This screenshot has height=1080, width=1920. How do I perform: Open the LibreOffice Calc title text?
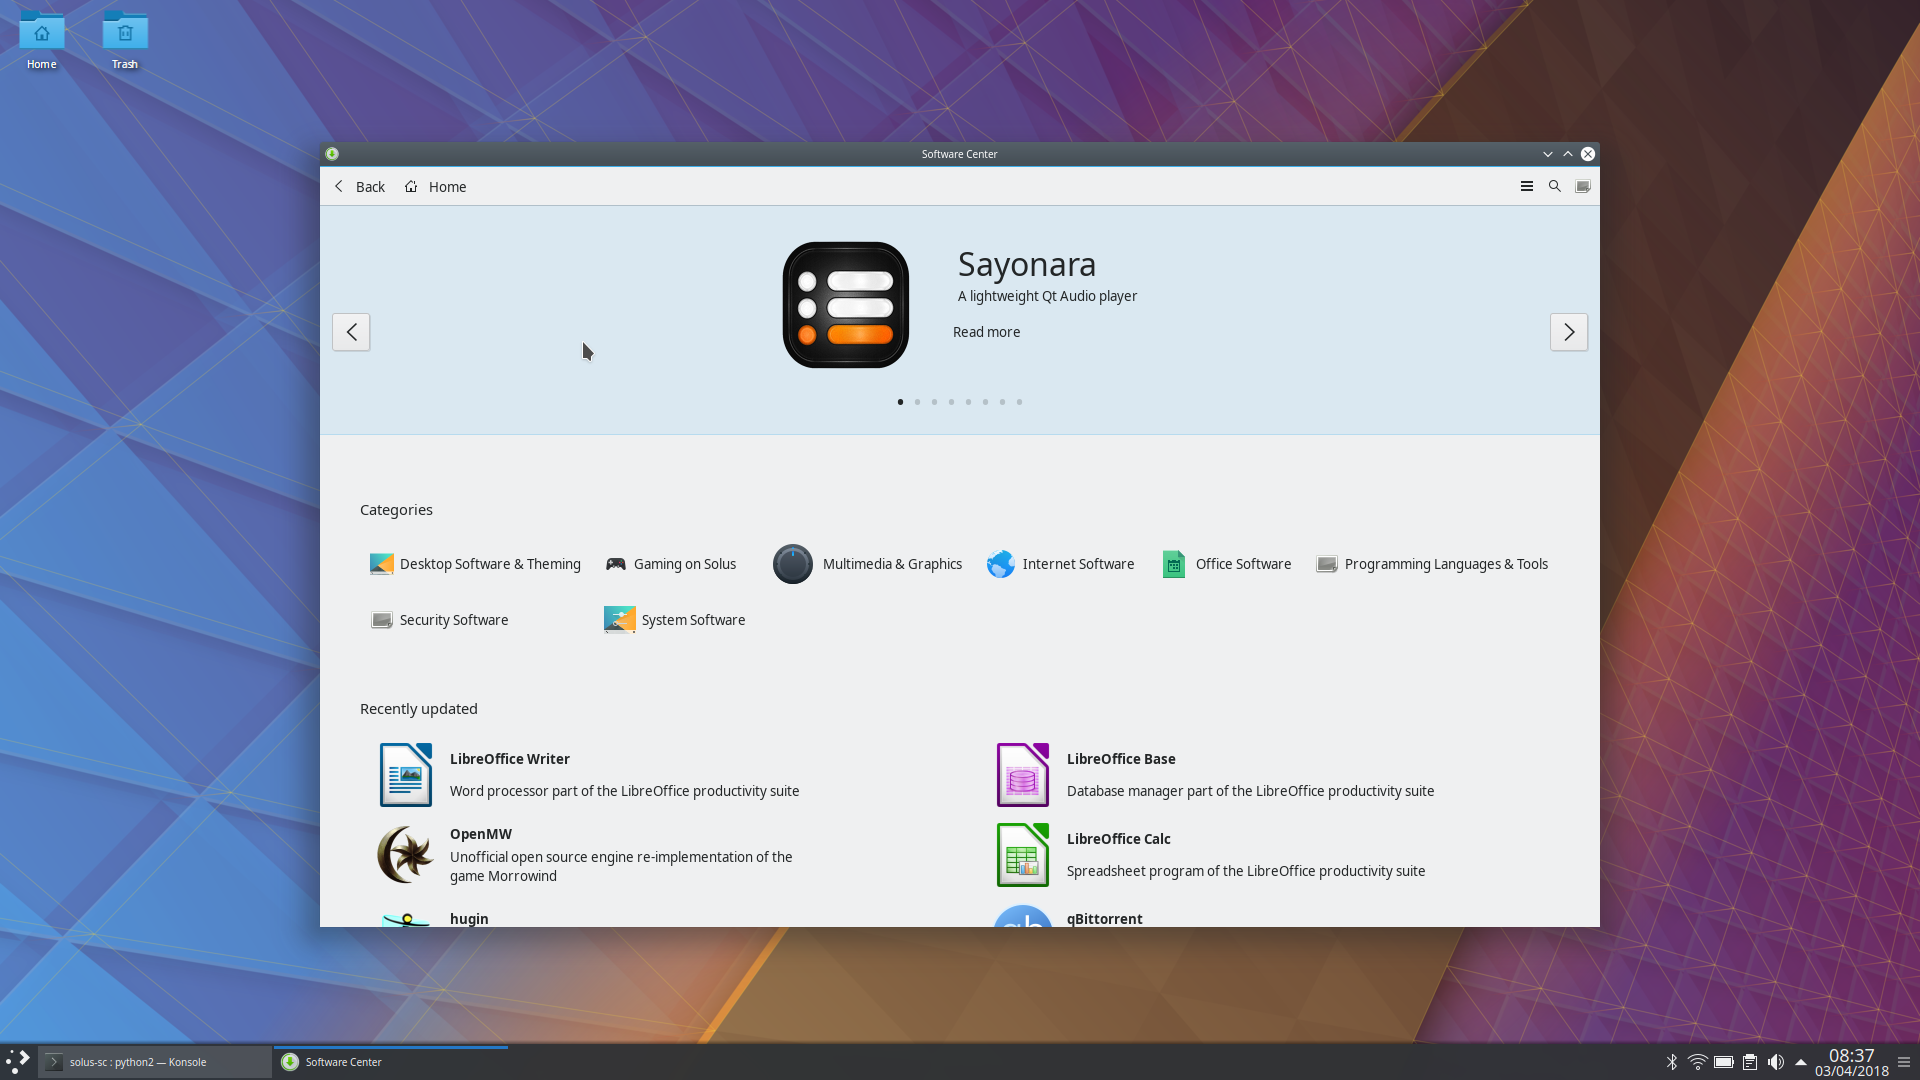click(1118, 839)
